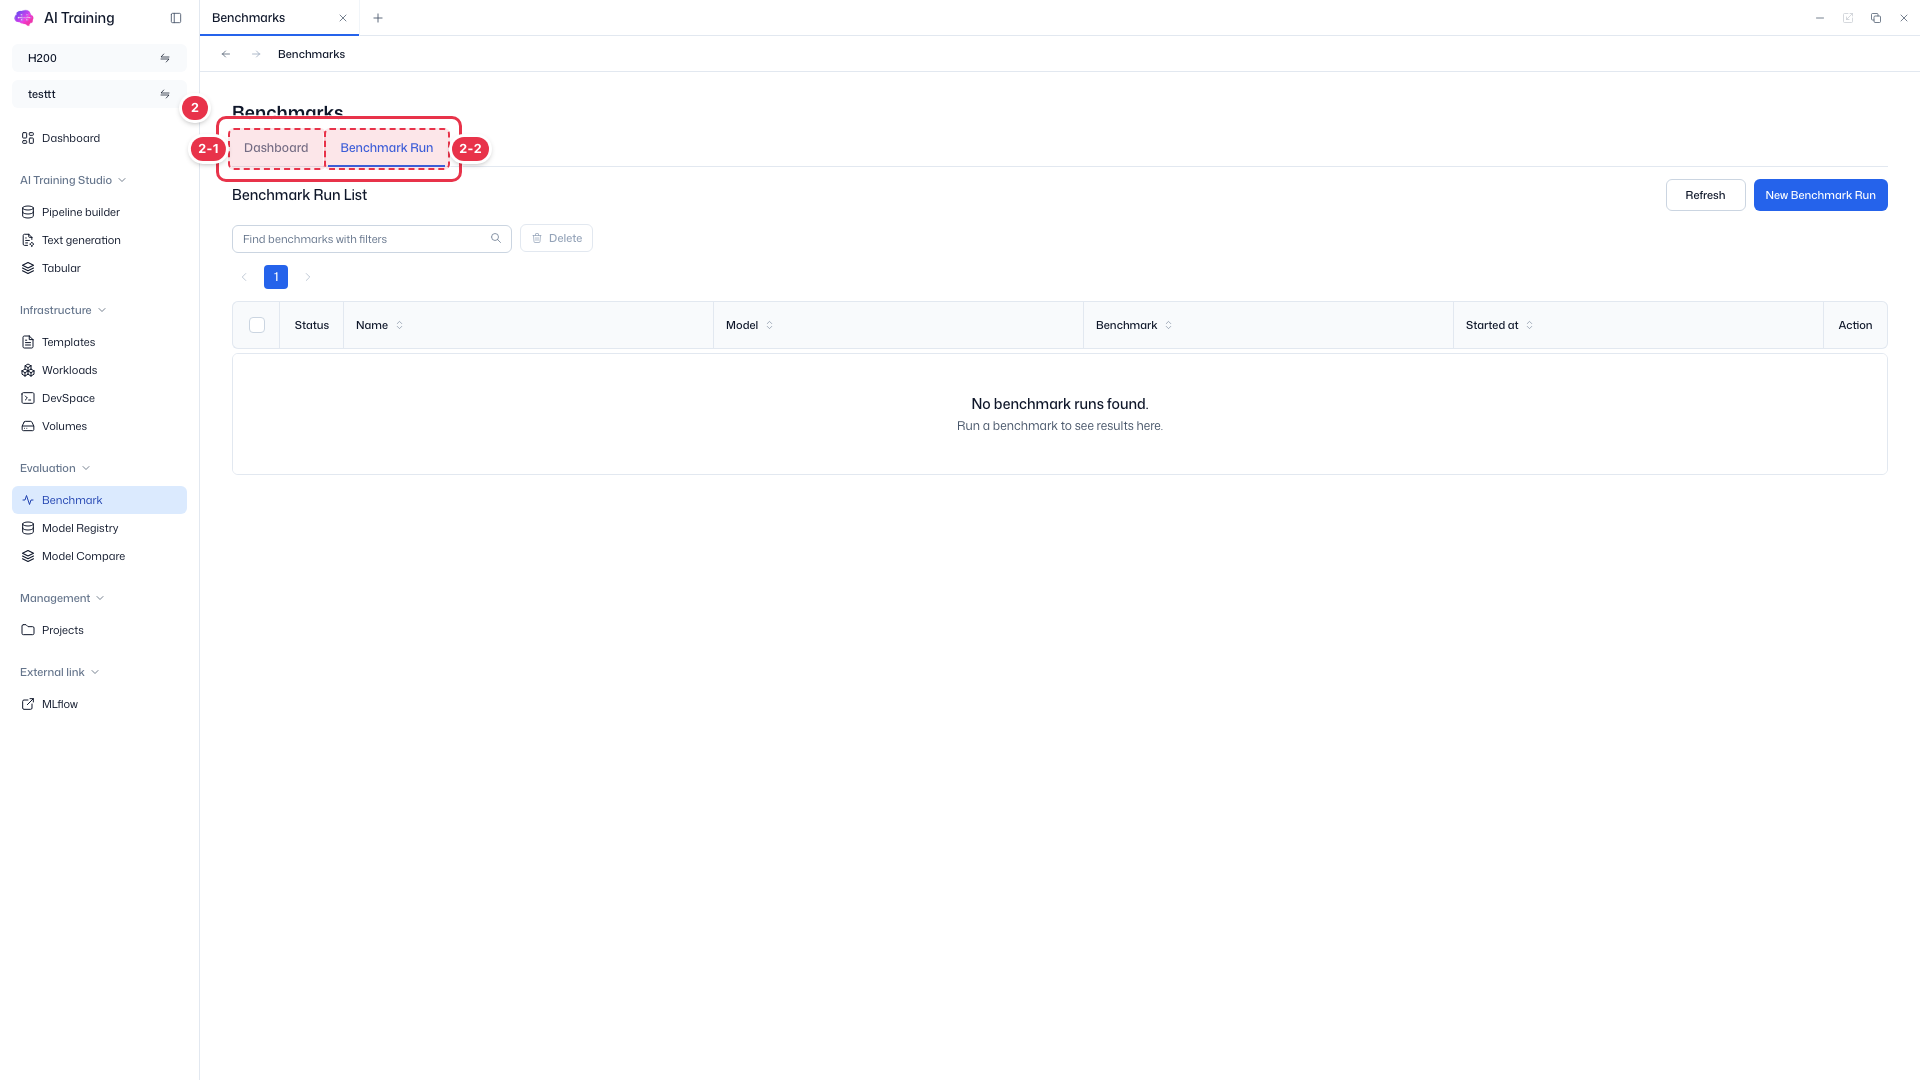Select page 1 in pagination

[x=276, y=277]
